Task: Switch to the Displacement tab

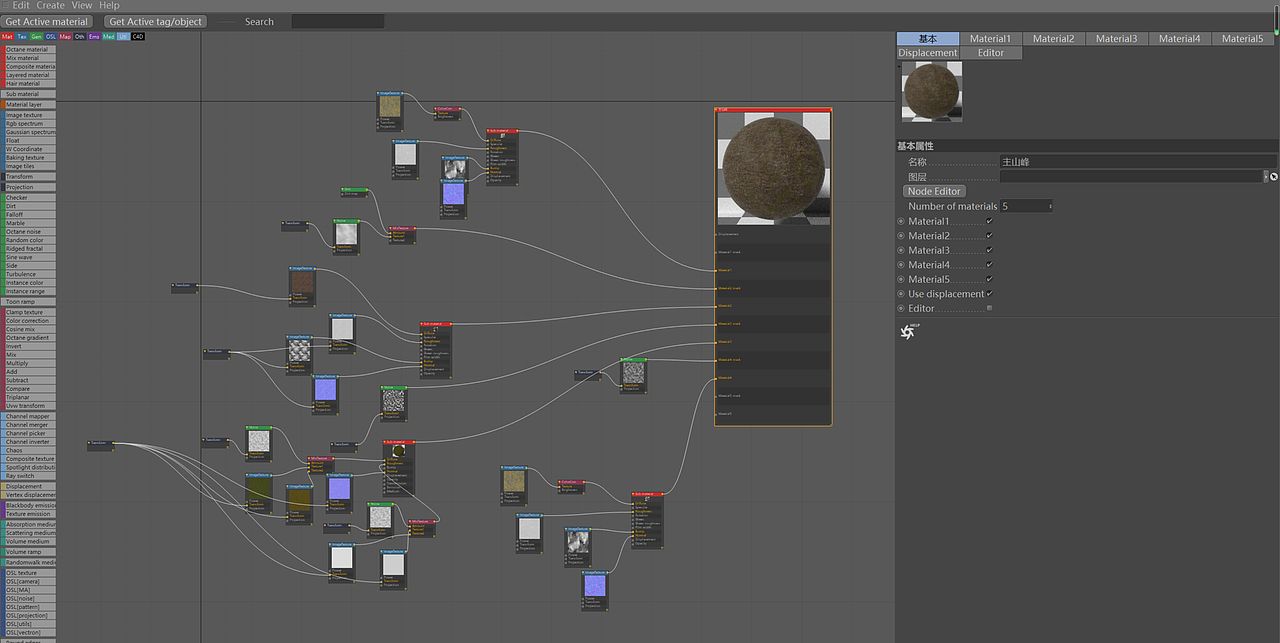Action: (x=928, y=53)
